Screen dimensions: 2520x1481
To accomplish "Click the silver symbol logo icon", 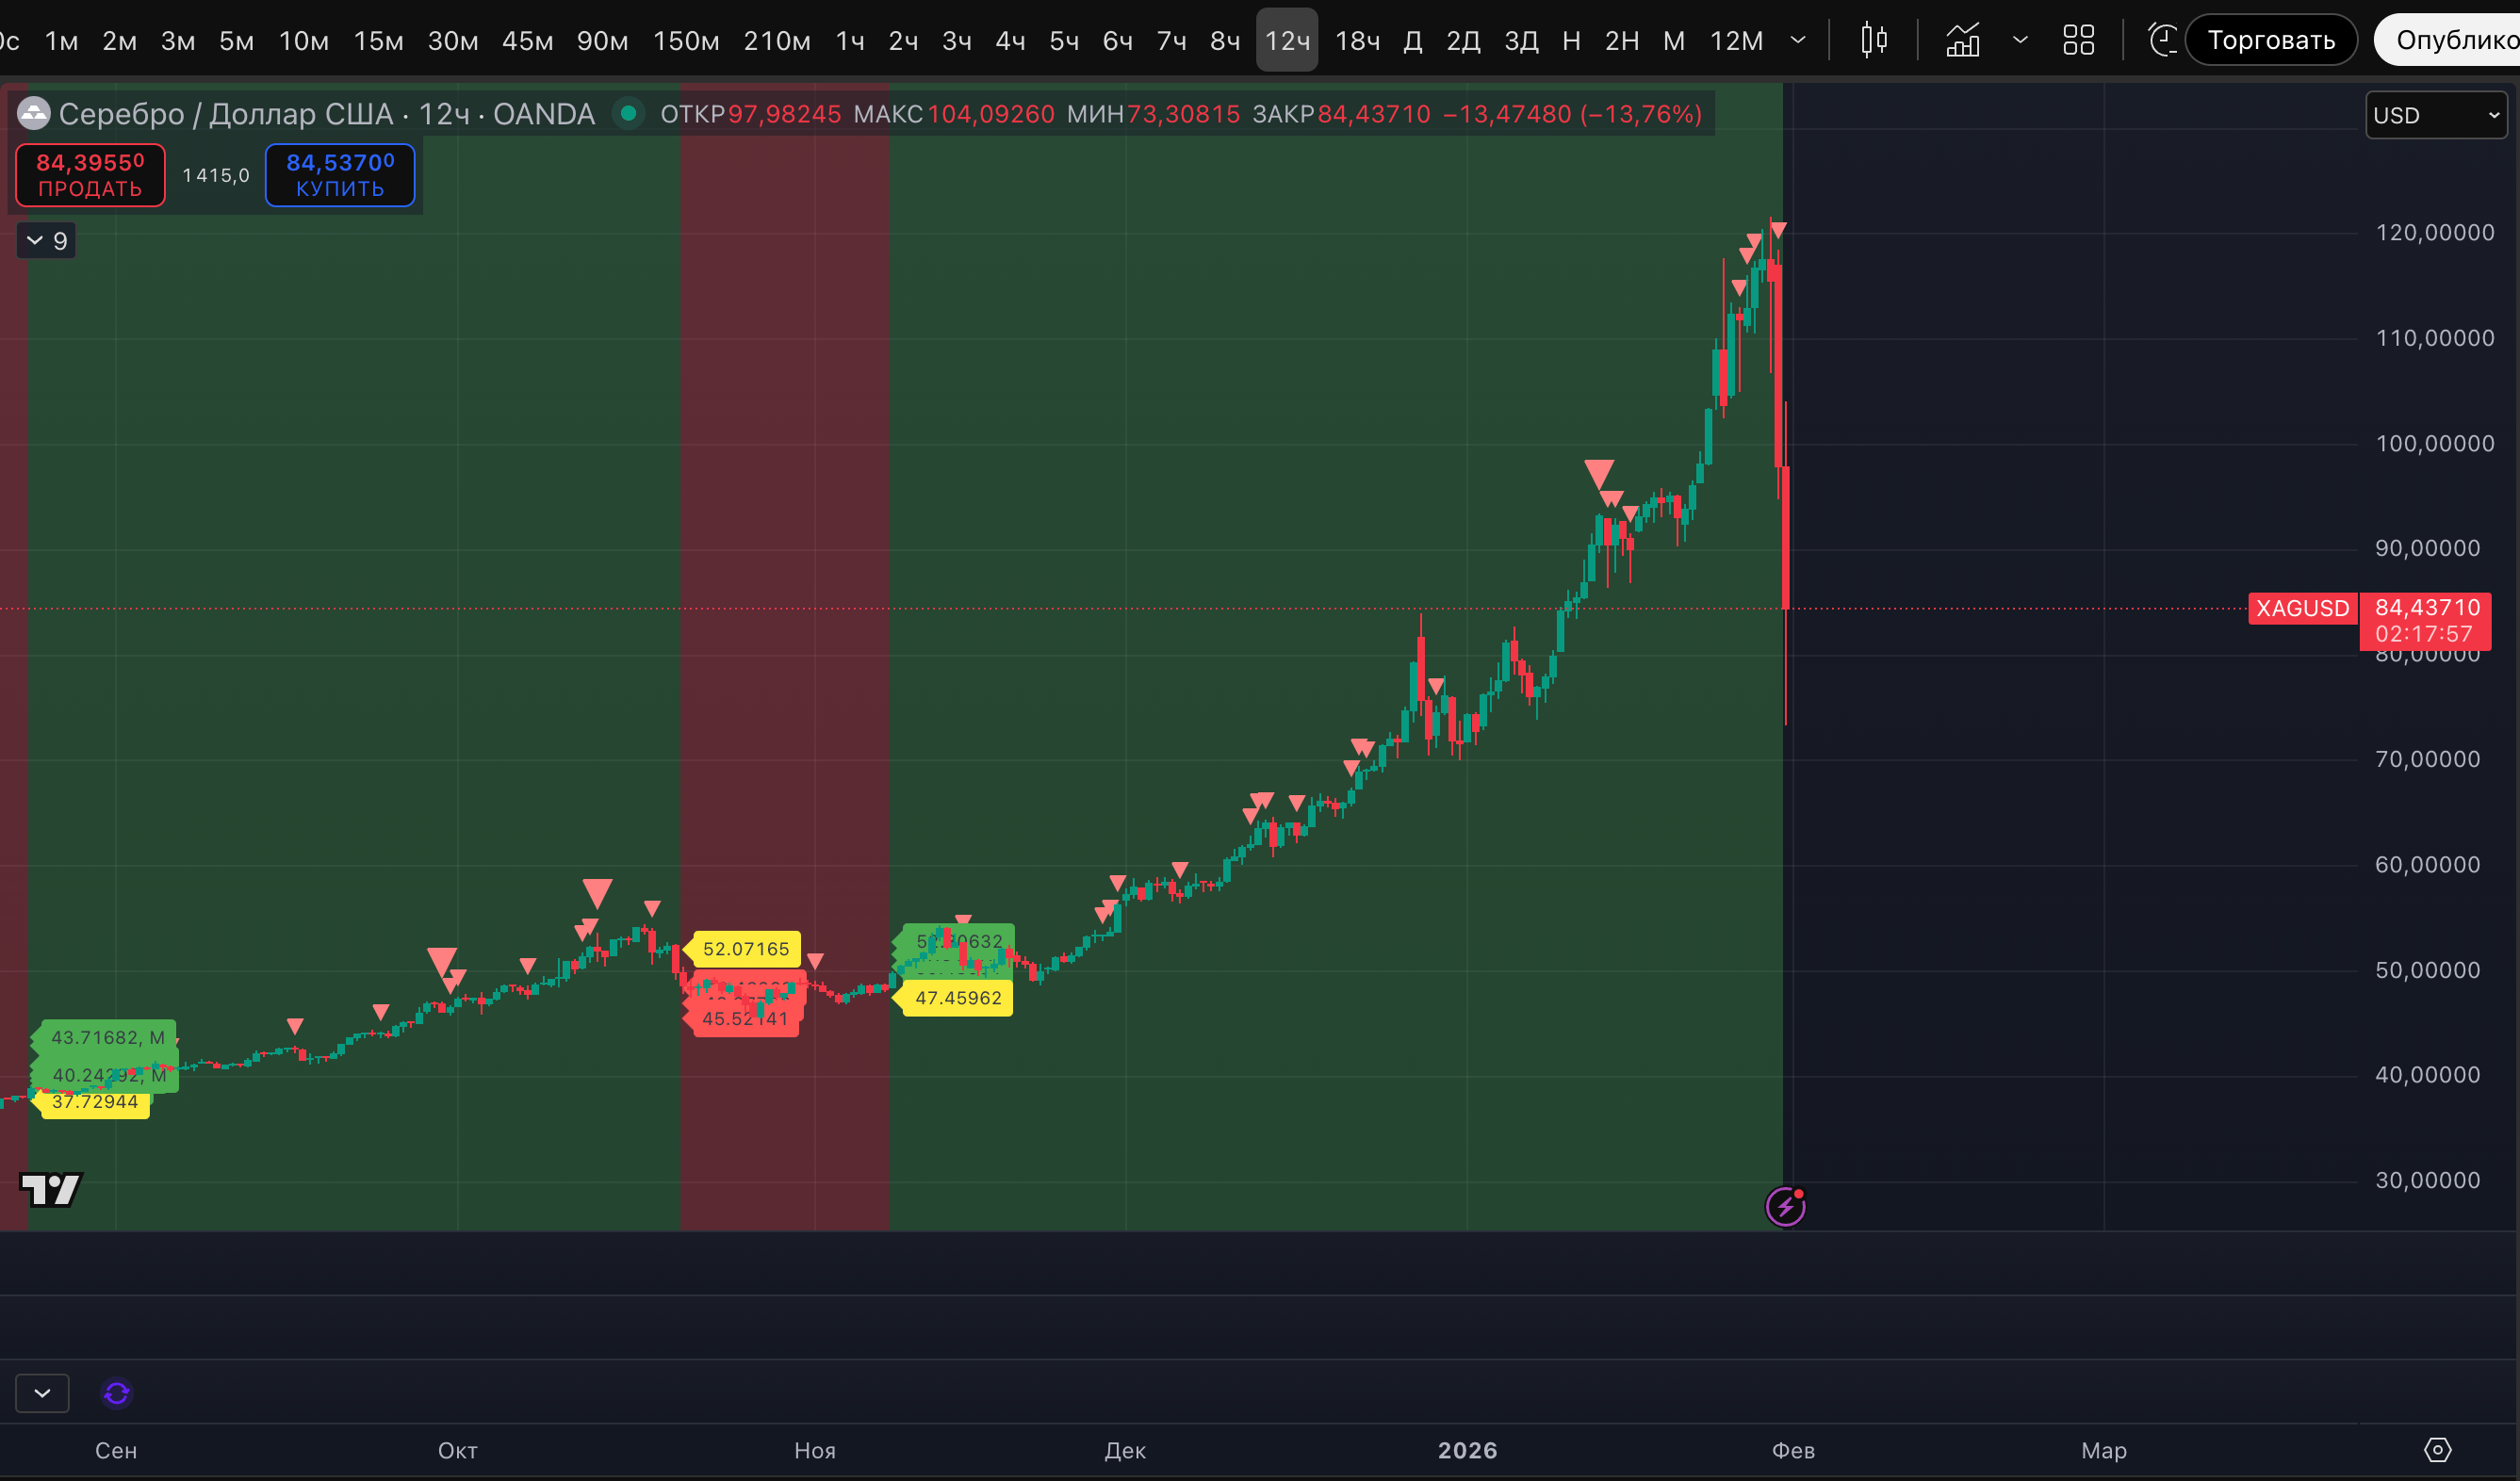I will (34, 114).
